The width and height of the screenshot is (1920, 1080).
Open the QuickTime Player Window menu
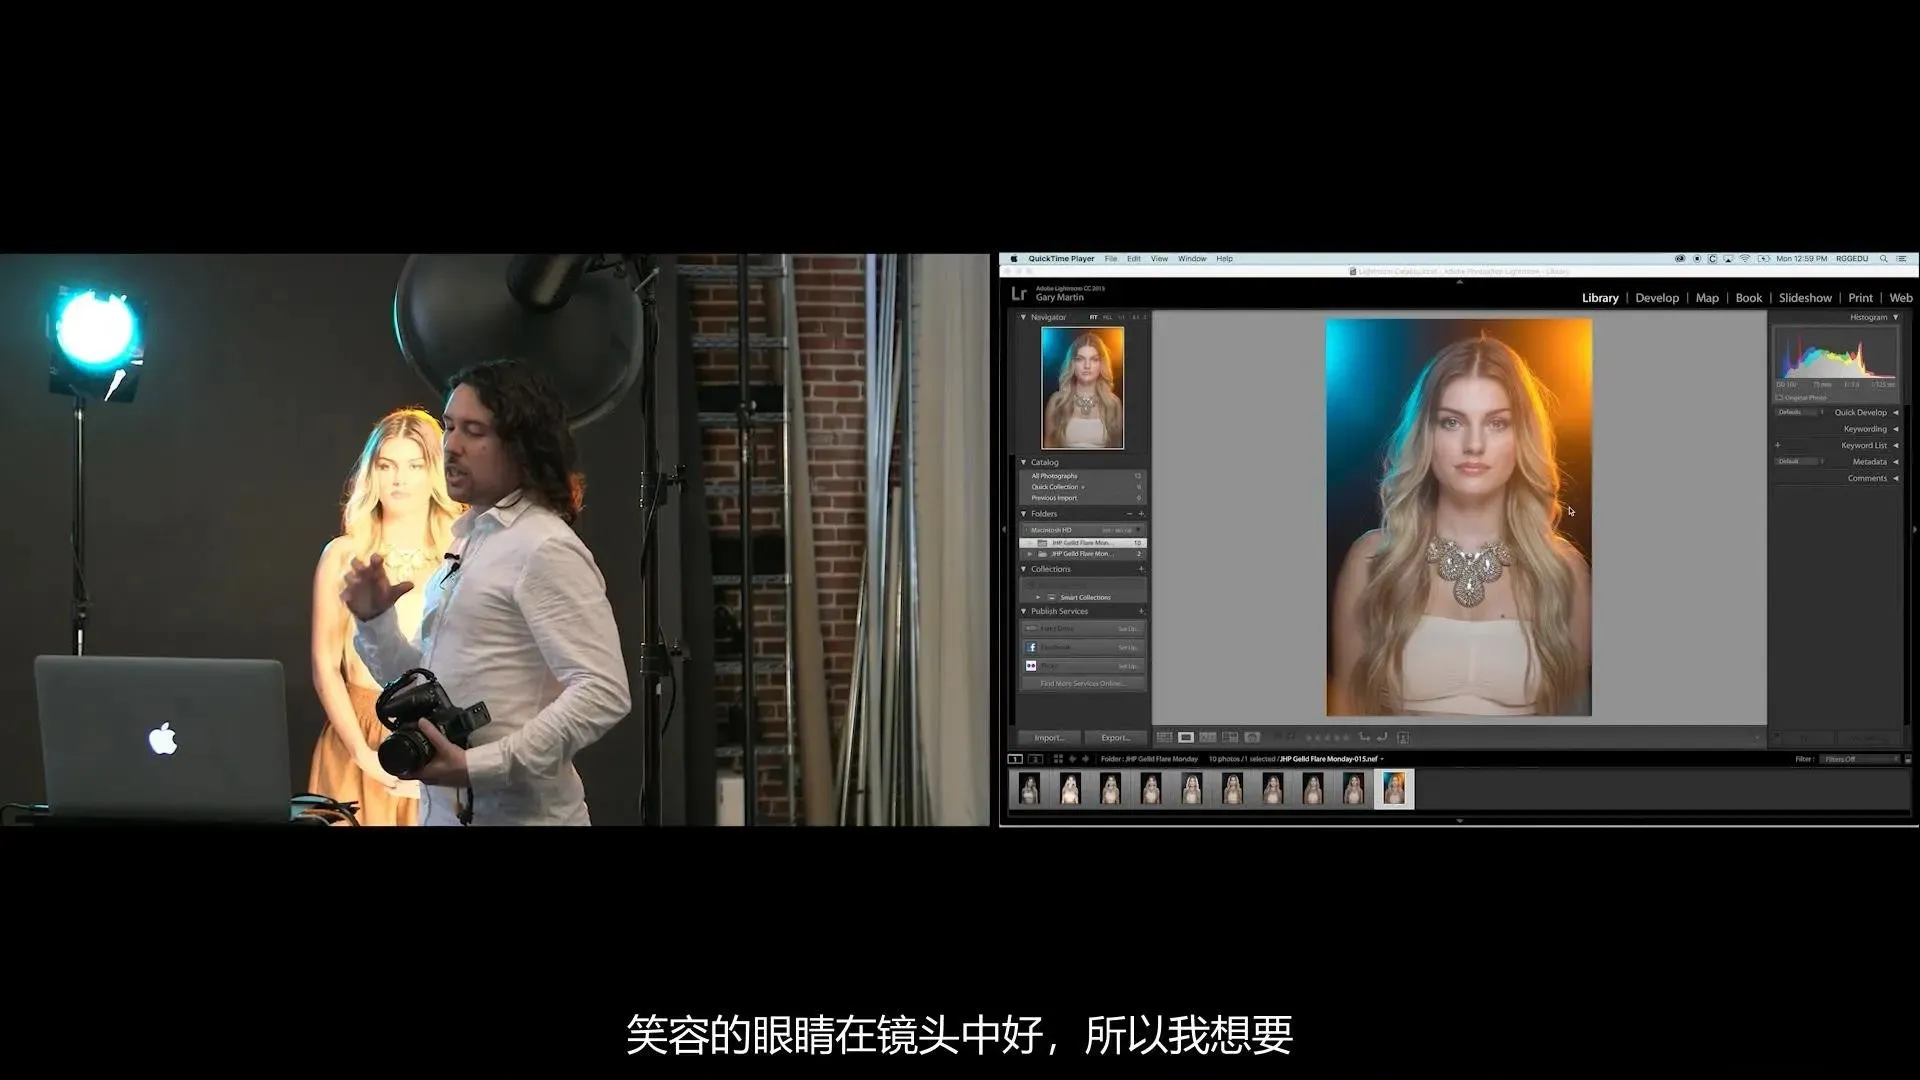[x=1191, y=259]
